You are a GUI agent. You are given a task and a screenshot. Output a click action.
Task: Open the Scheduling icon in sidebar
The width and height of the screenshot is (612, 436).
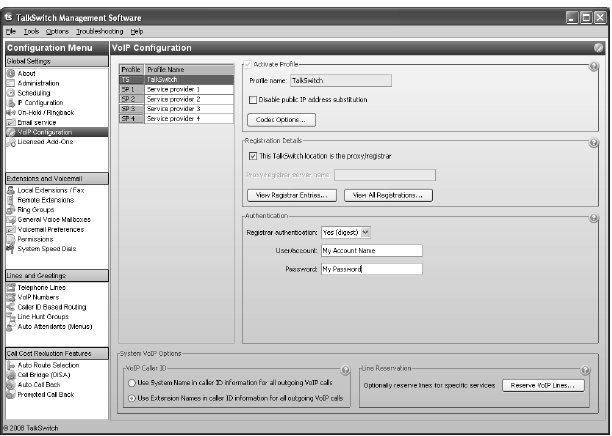pyautogui.click(x=11, y=93)
